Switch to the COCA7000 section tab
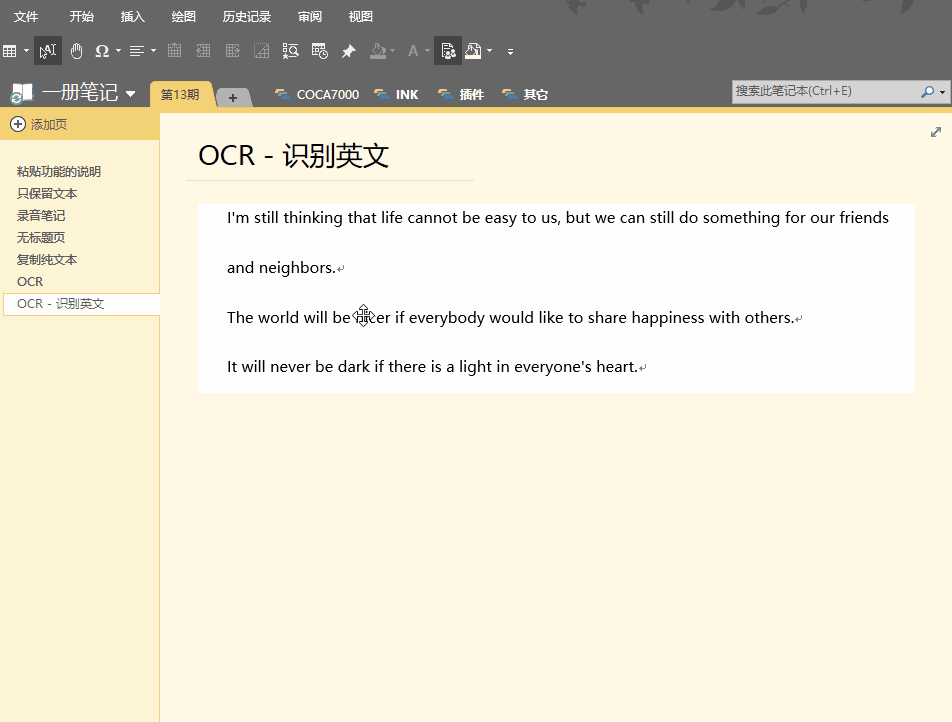The width and height of the screenshot is (952, 722). [317, 95]
